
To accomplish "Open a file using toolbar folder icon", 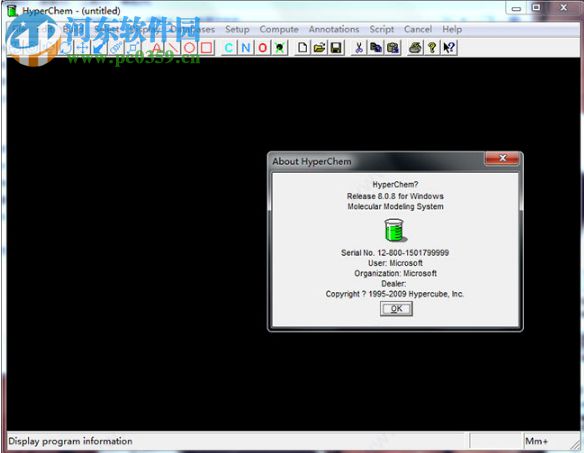I will tap(319, 48).
